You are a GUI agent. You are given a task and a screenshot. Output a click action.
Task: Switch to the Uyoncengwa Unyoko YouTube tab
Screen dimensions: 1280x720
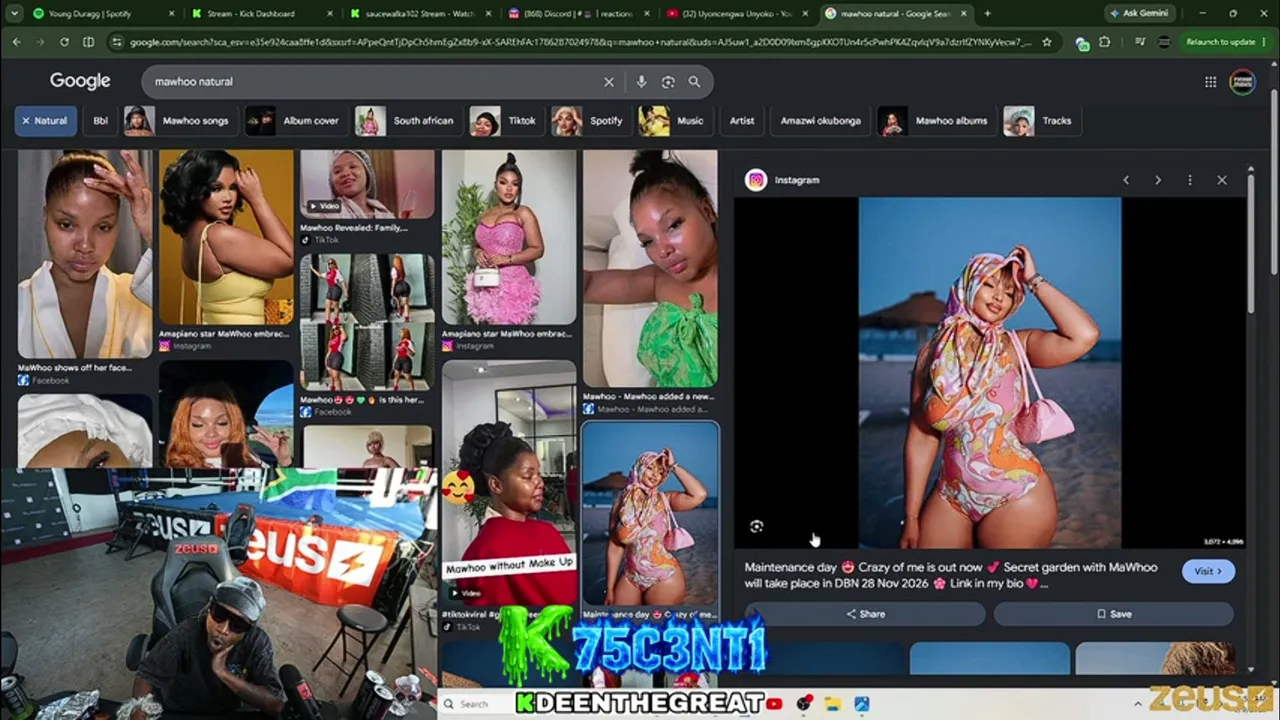(x=737, y=14)
